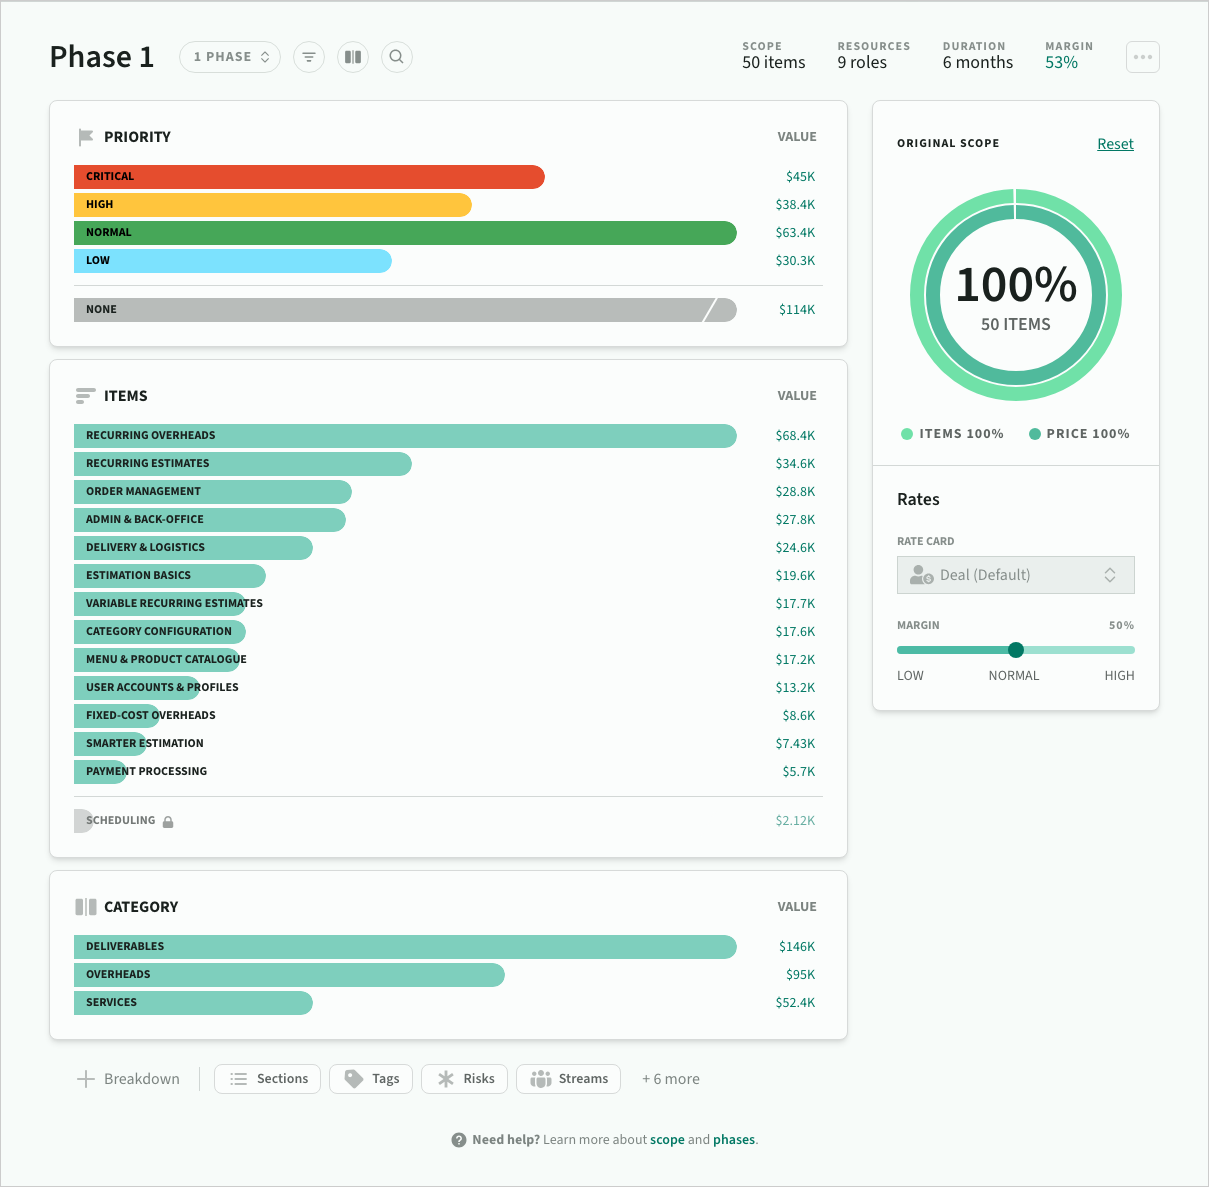Click the Category panel header icon

point(86,907)
